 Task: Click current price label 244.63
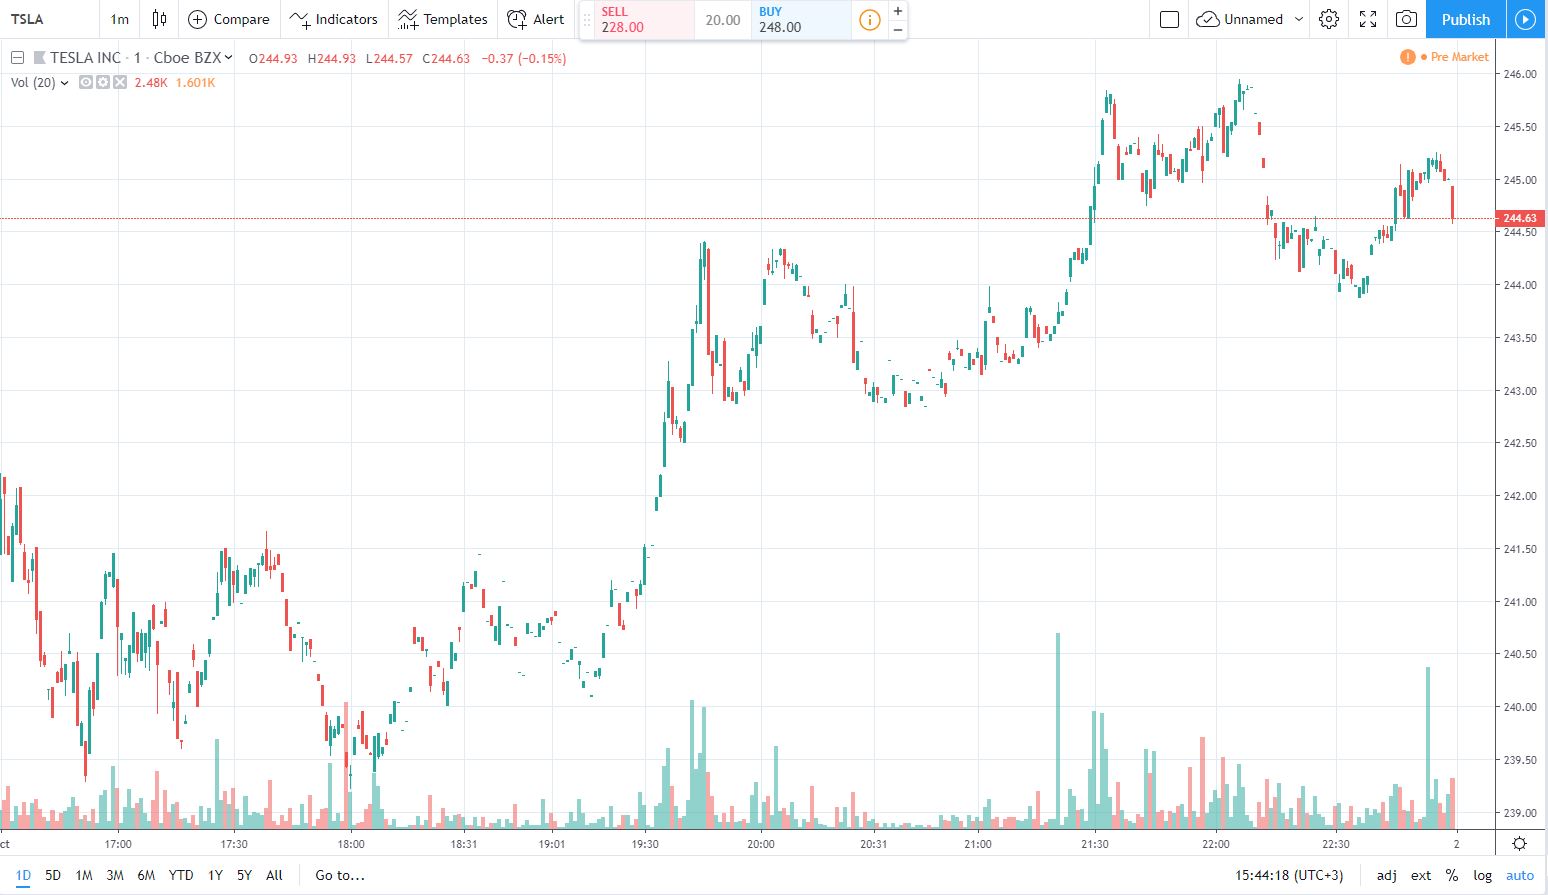pos(1520,218)
